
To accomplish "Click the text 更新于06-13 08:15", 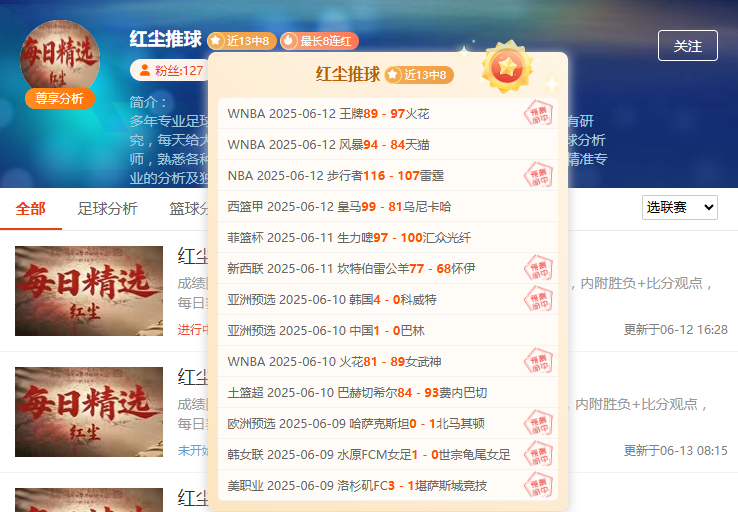I will click(675, 450).
